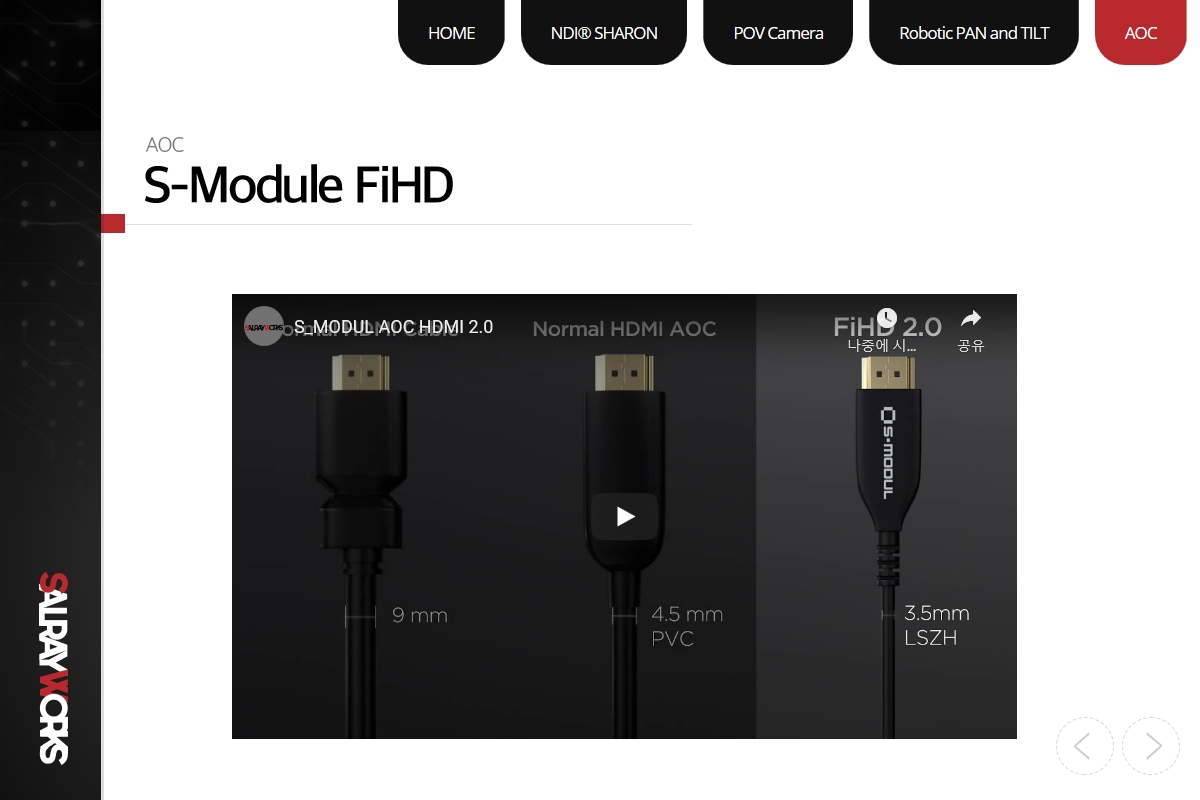Click the 3.5mm LSZH label in video
The height and width of the screenshot is (800, 1200).
[937, 625]
